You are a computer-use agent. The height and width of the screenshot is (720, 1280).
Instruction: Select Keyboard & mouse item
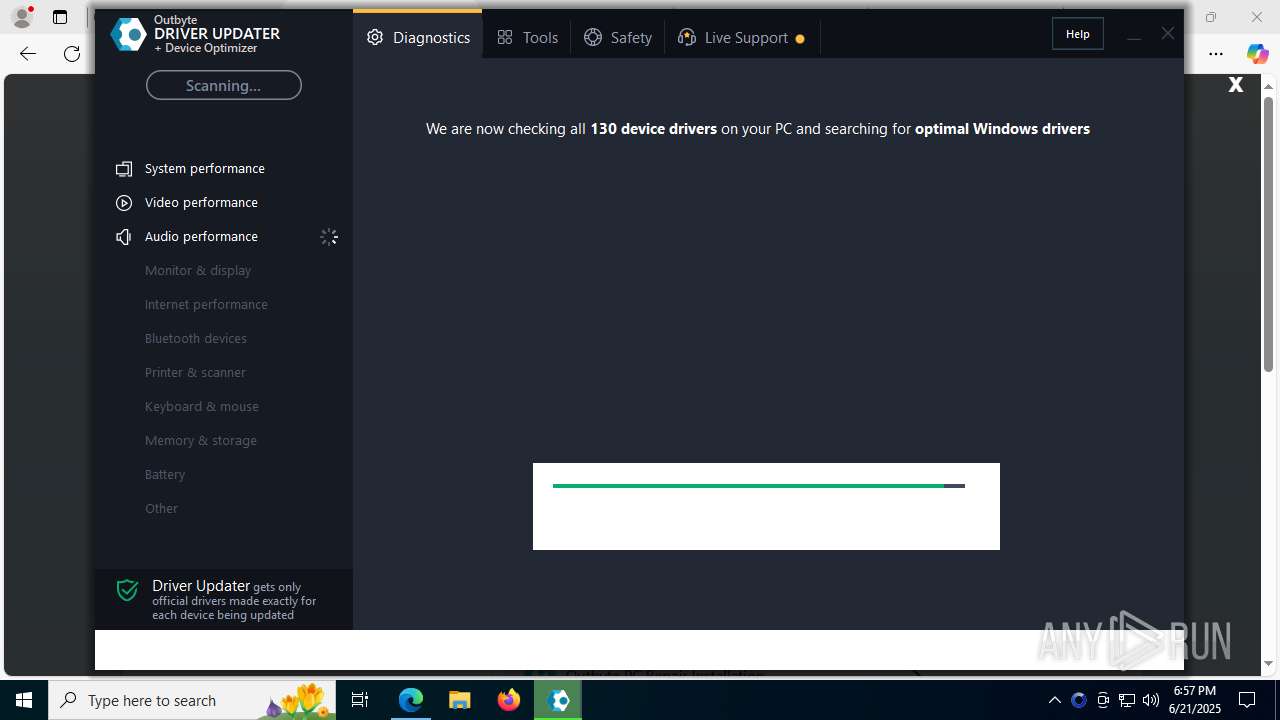click(202, 406)
